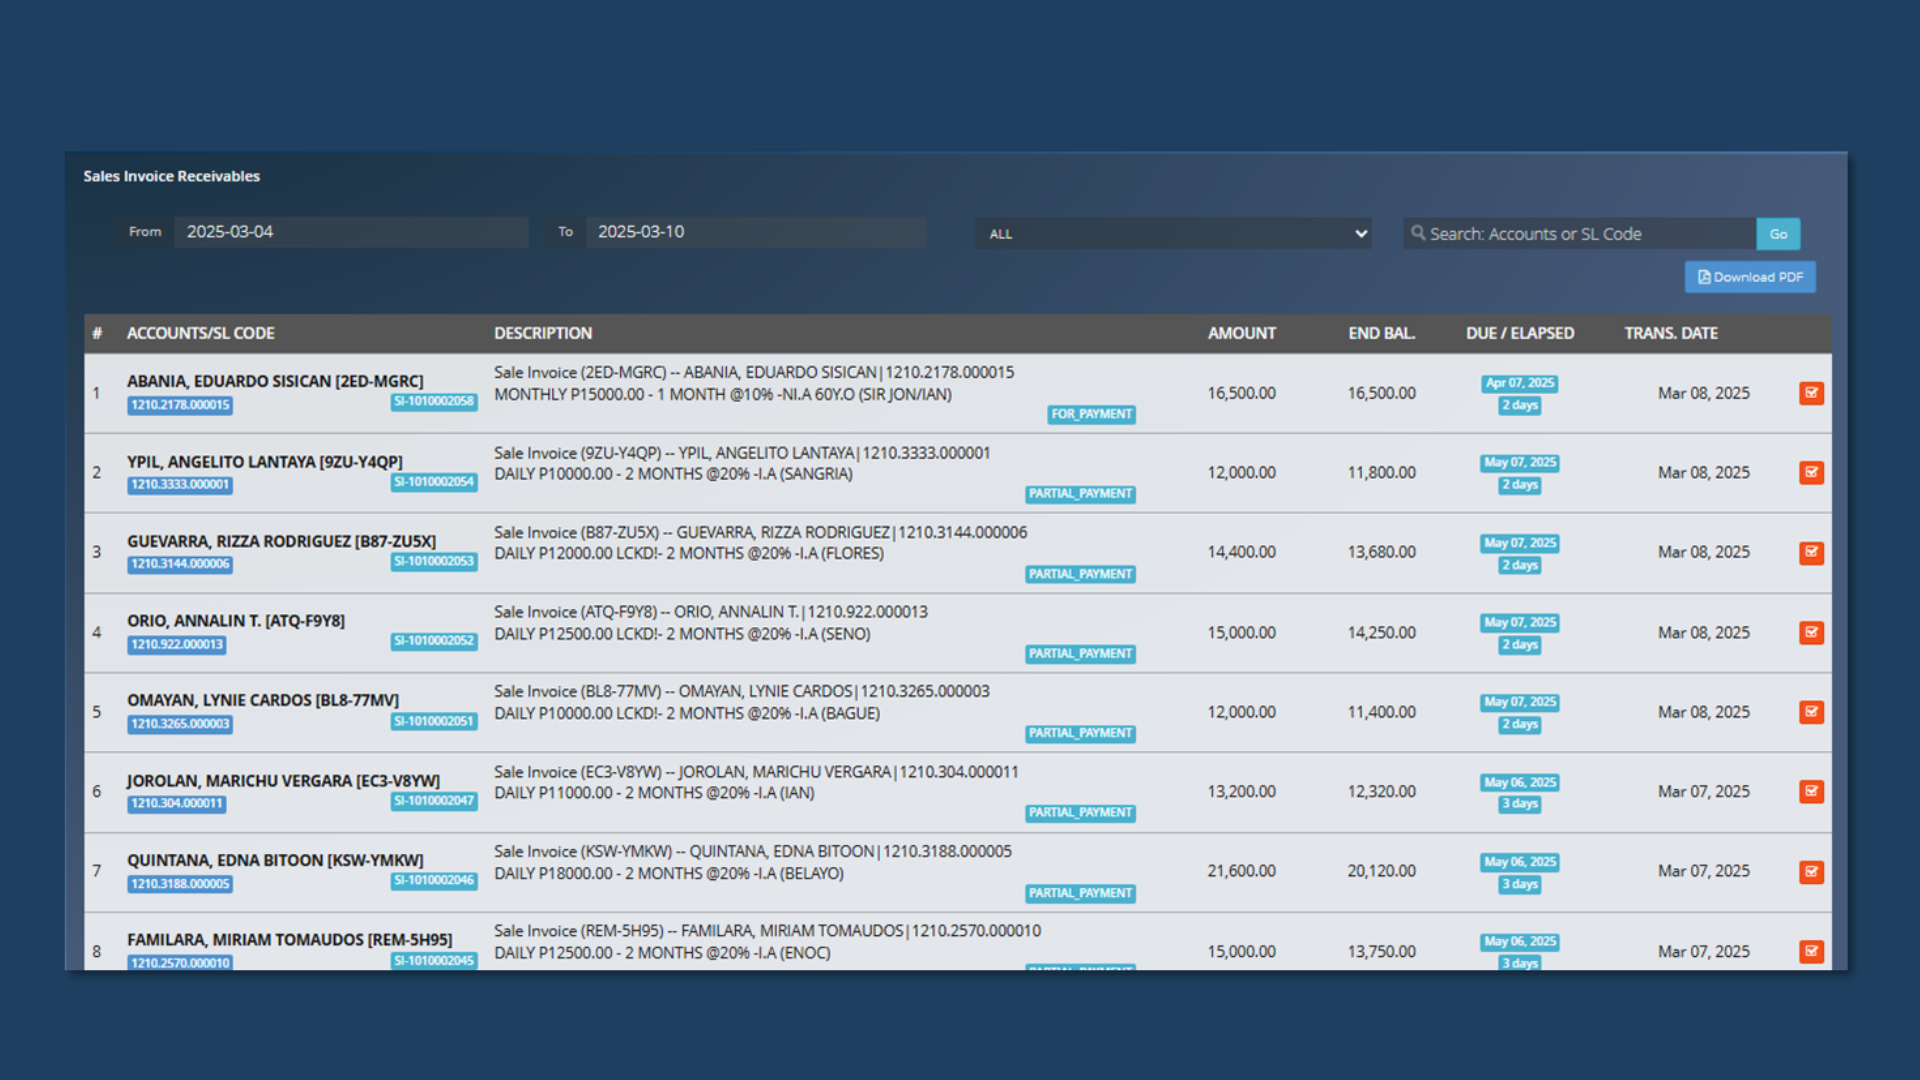
Task: Click PARTIAL_PAYMENT tag in QUINTANA row
Action: point(1080,893)
